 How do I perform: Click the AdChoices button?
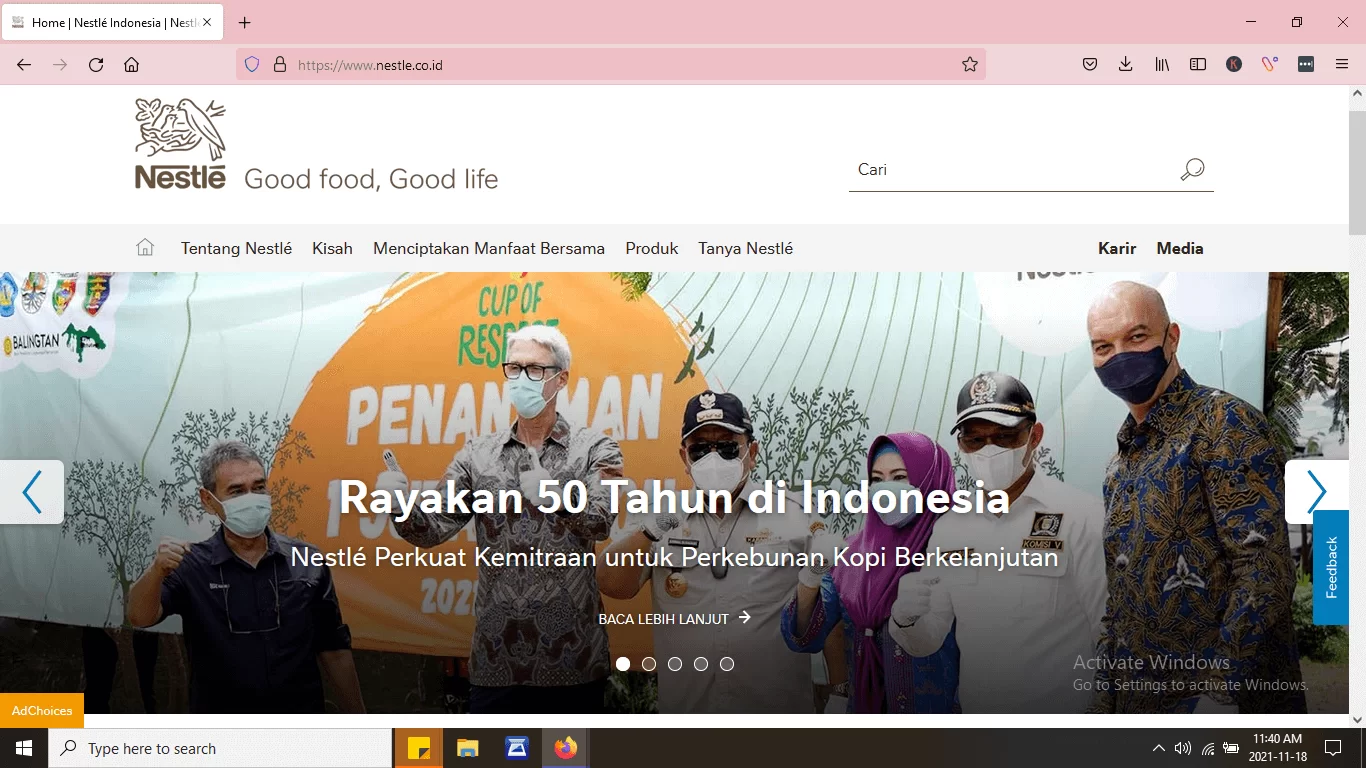click(x=42, y=711)
